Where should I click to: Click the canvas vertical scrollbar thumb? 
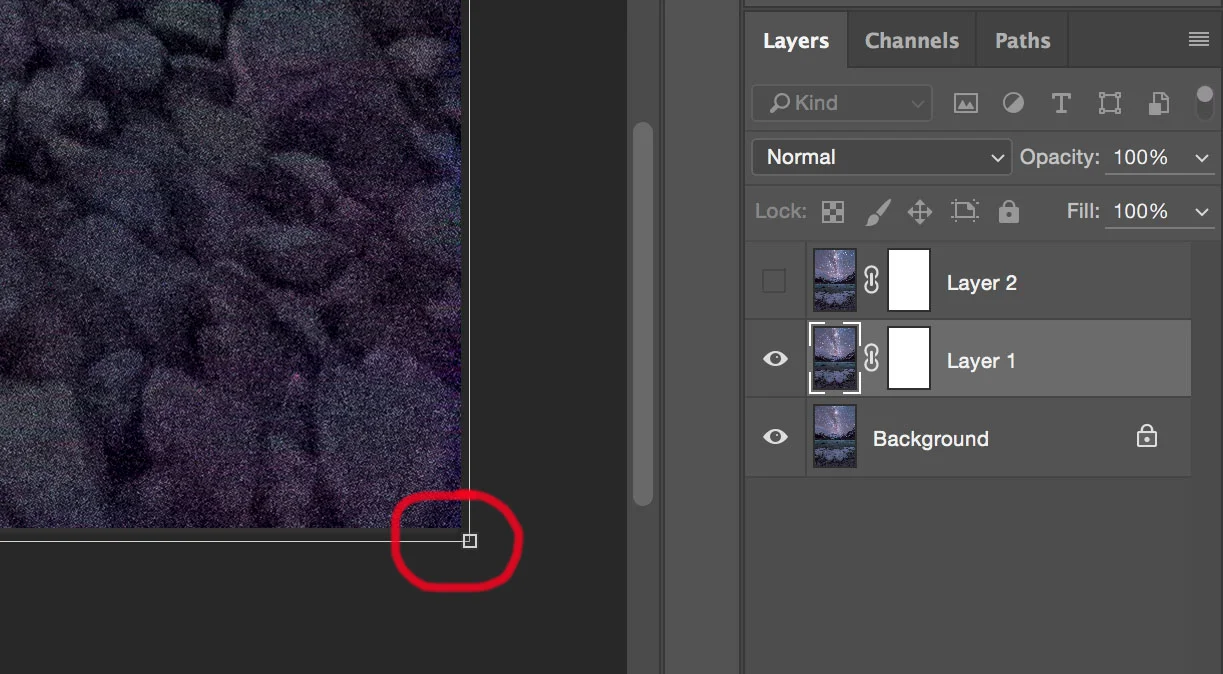[643, 313]
